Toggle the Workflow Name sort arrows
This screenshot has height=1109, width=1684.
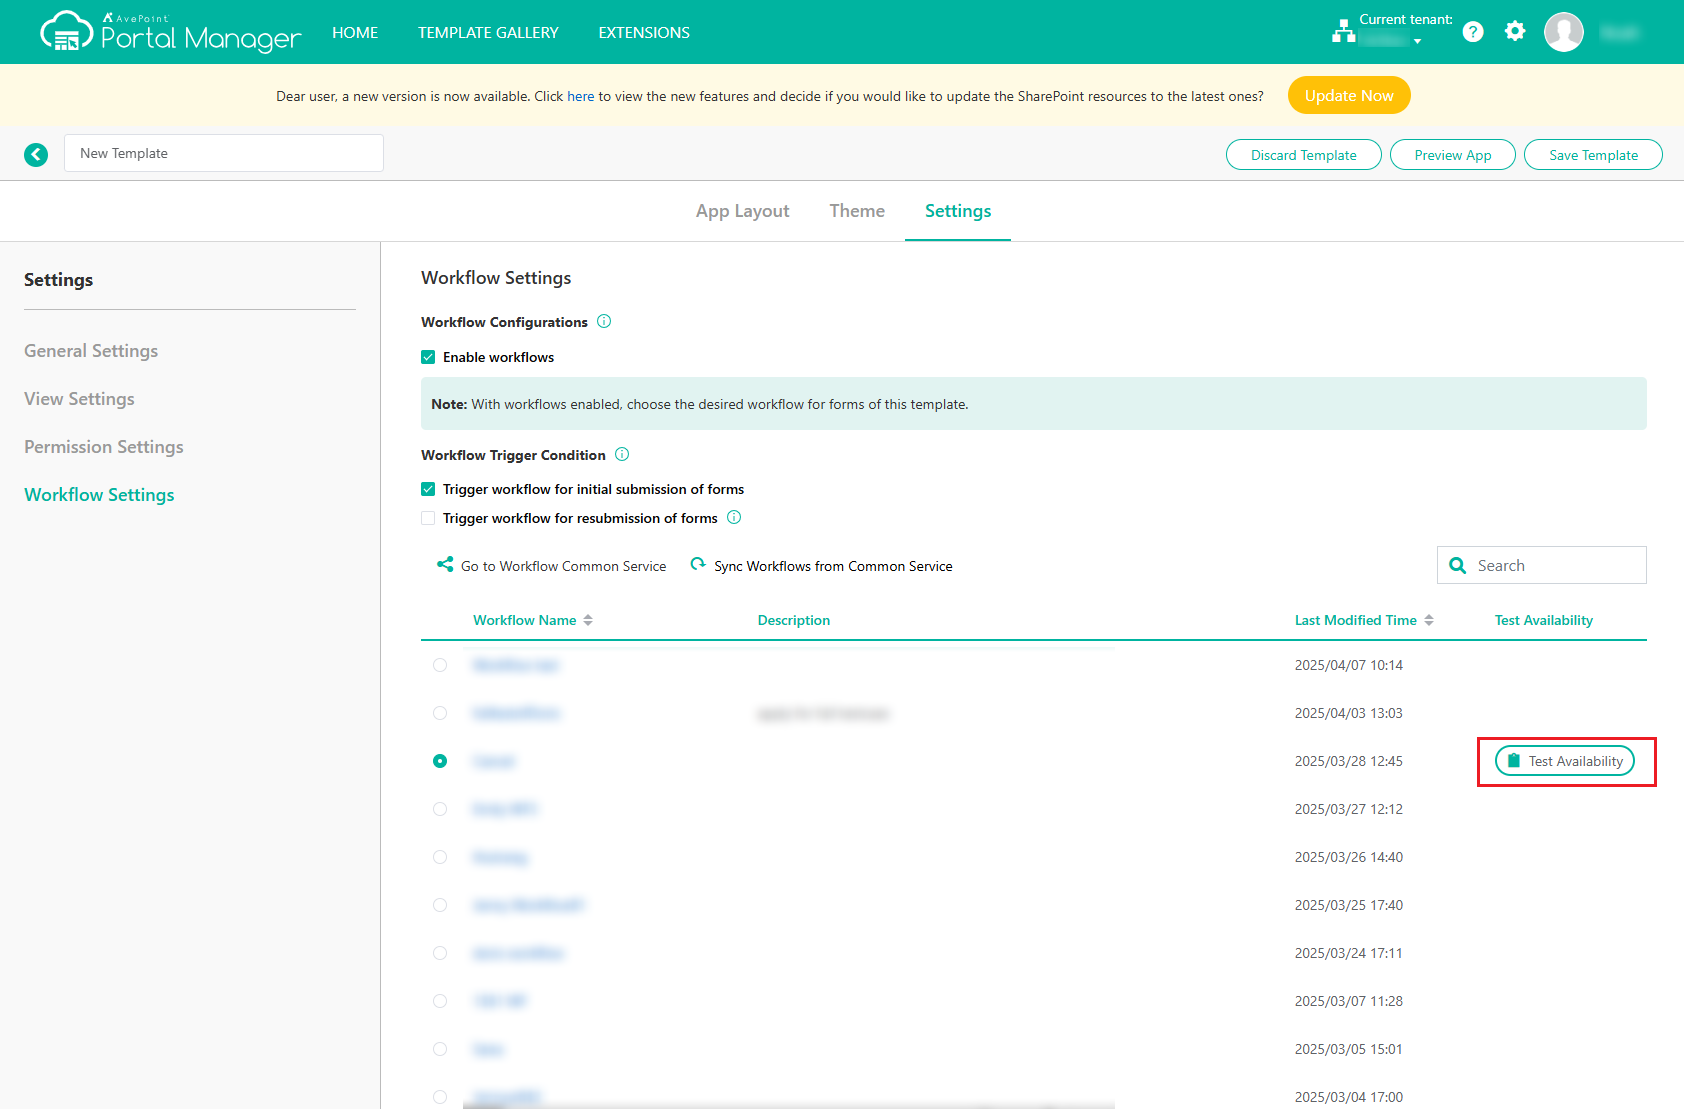point(590,619)
